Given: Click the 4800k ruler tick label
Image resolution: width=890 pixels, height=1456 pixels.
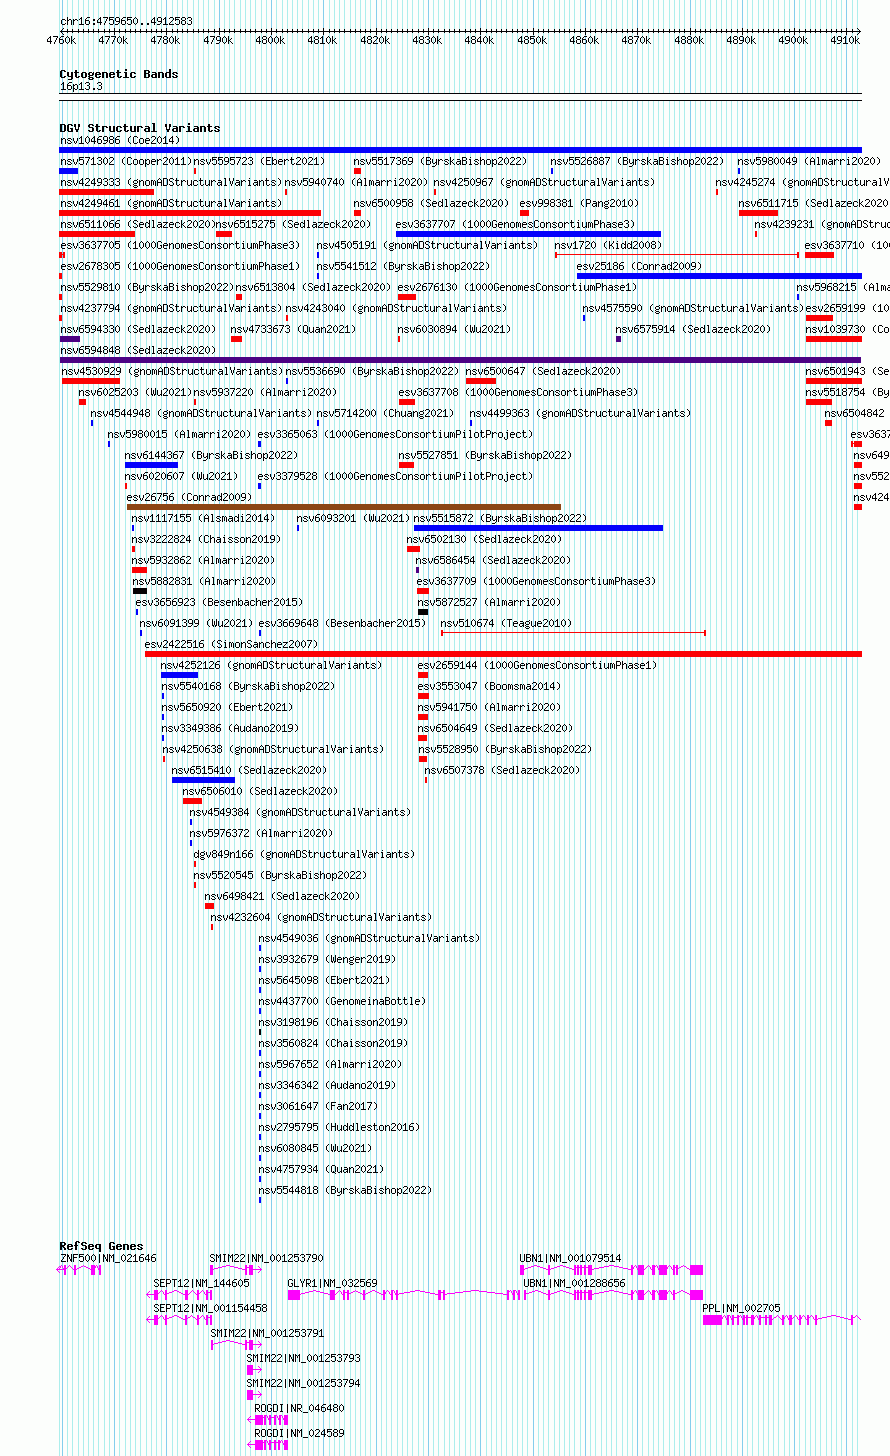Looking at the screenshot, I should 270,41.
